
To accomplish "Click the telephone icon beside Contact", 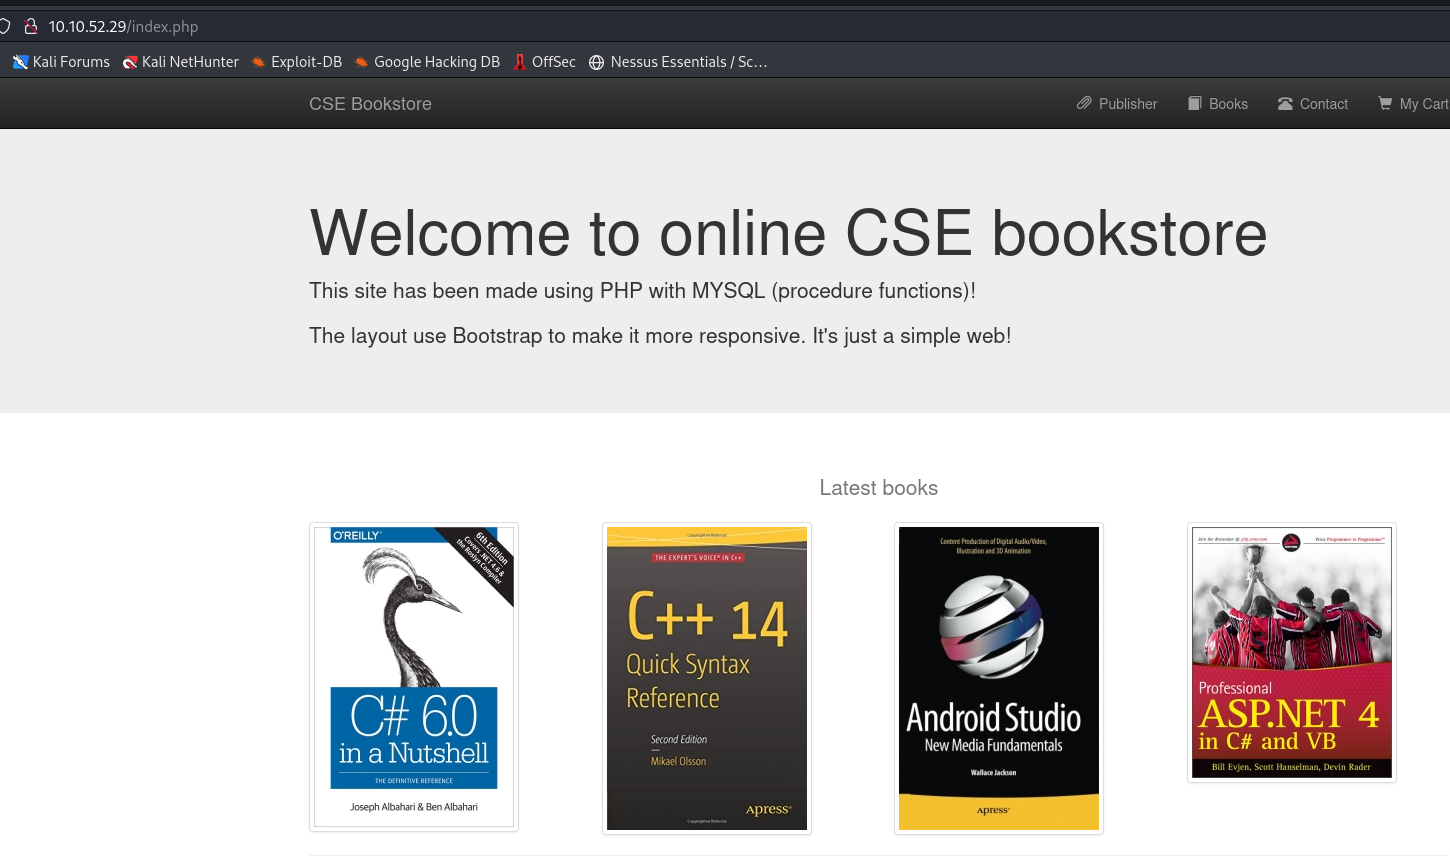I will (1285, 103).
